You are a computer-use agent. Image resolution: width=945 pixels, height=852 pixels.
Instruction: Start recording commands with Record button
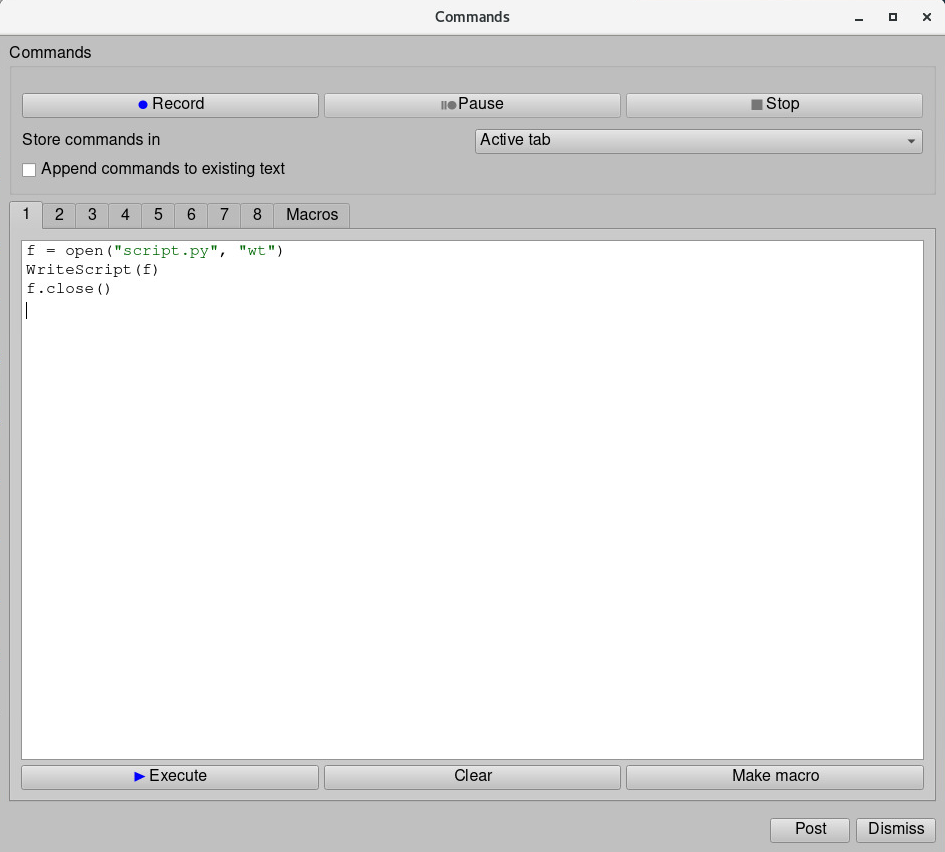(x=170, y=105)
